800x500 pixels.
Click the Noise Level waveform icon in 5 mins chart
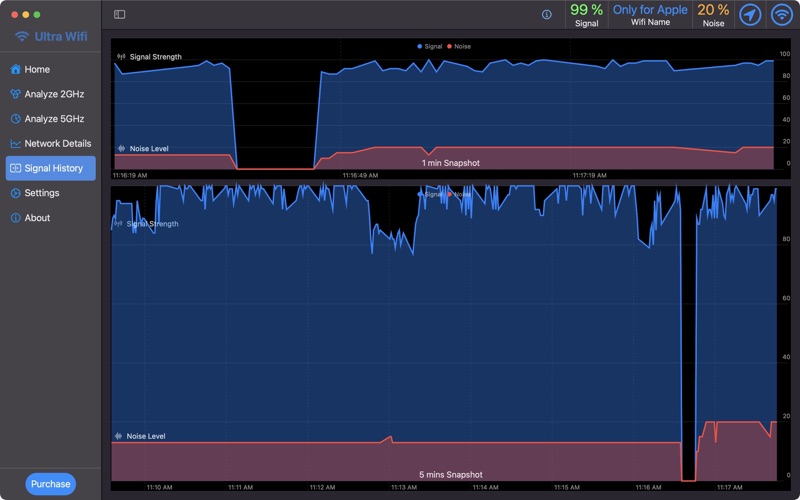(x=118, y=436)
